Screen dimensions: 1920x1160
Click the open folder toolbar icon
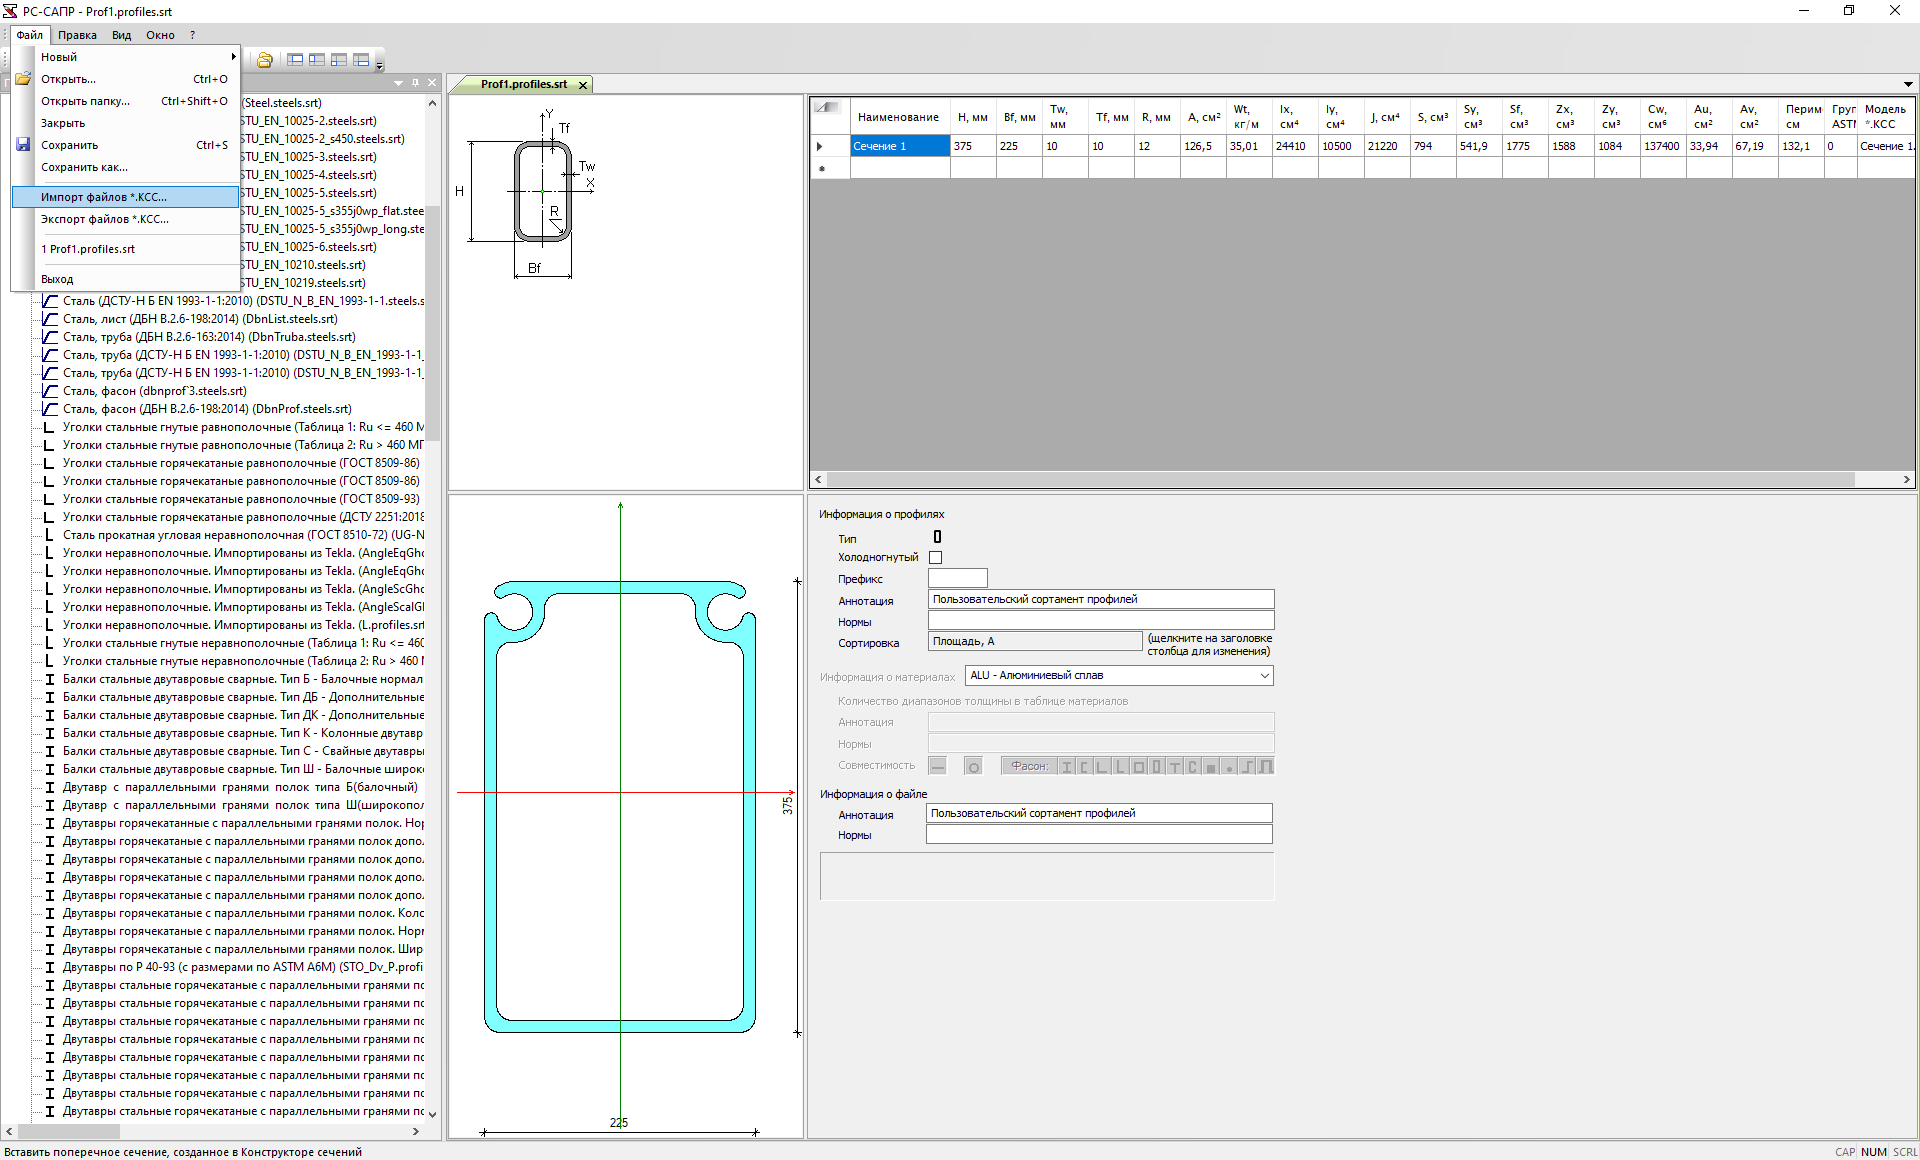click(265, 60)
